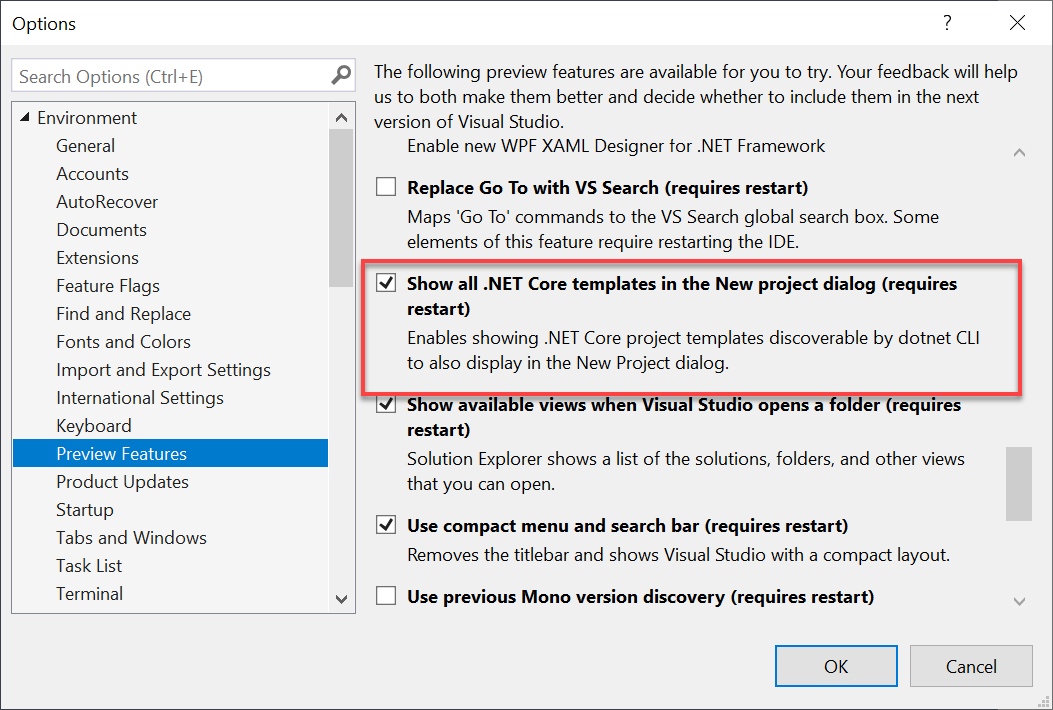
Task: Open Fonts and Colors settings
Action: click(124, 342)
